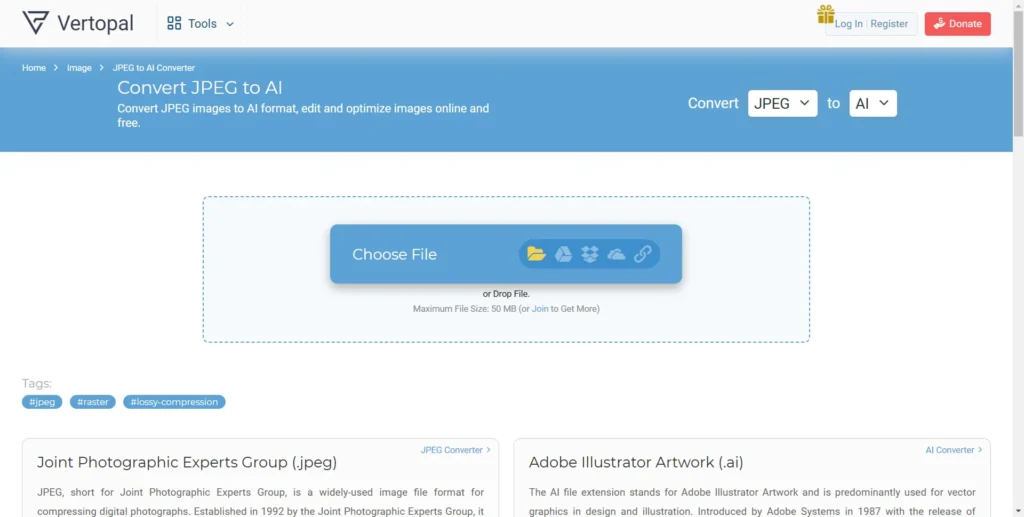Choose file from Dropbox icon
This screenshot has width=1024, height=517.
590,254
